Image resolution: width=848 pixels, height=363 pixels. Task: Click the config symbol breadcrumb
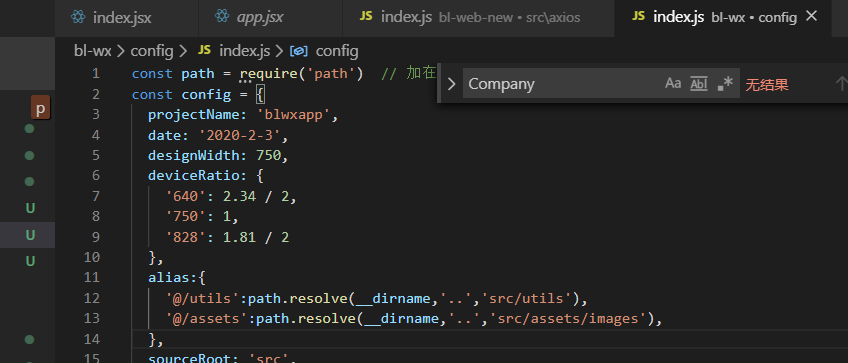tap(337, 51)
